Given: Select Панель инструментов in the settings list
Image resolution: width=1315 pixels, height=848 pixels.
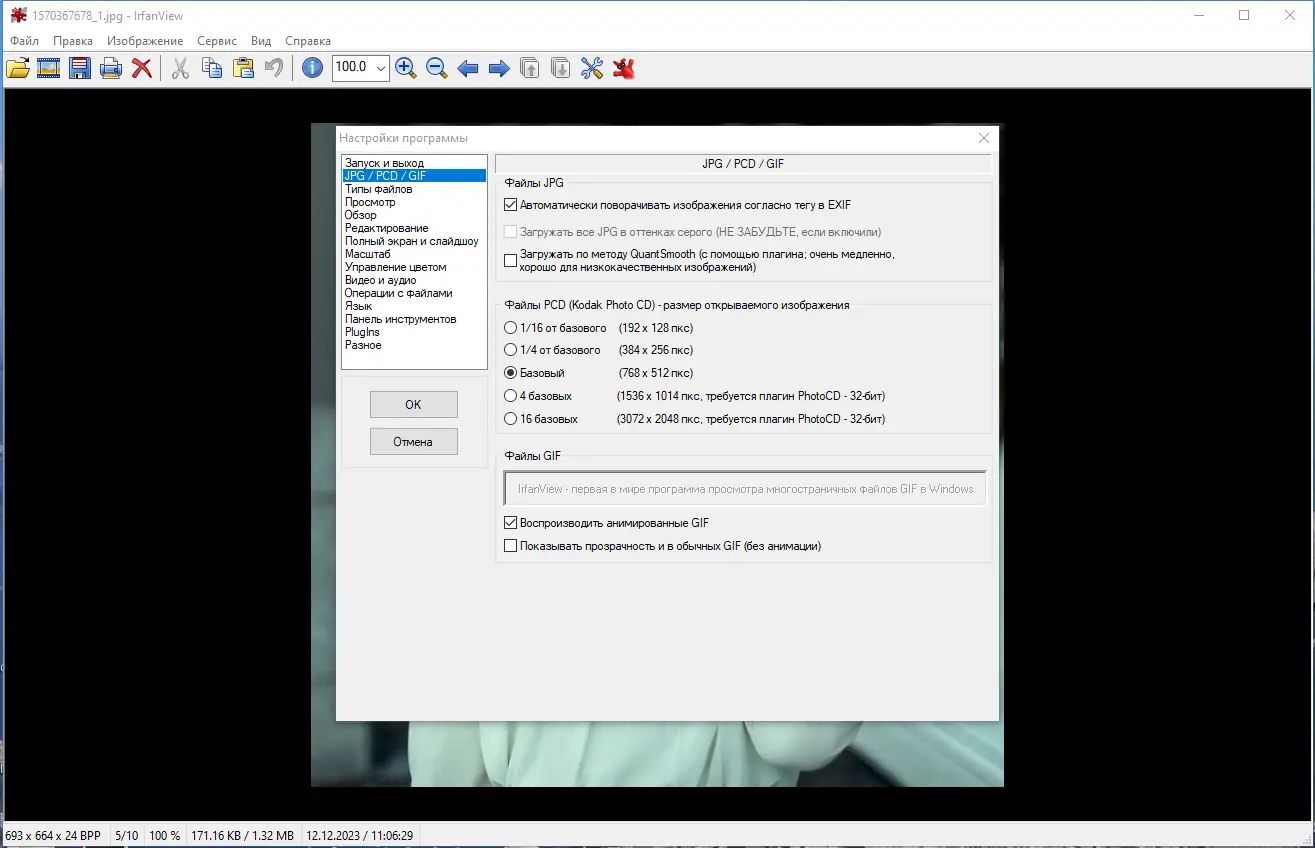Looking at the screenshot, I should tap(414, 319).
